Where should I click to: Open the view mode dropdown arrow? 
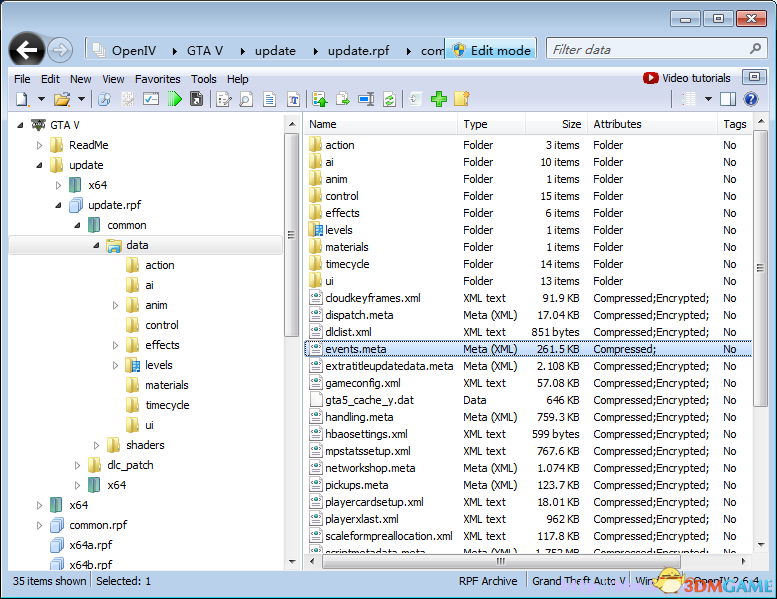[708, 99]
